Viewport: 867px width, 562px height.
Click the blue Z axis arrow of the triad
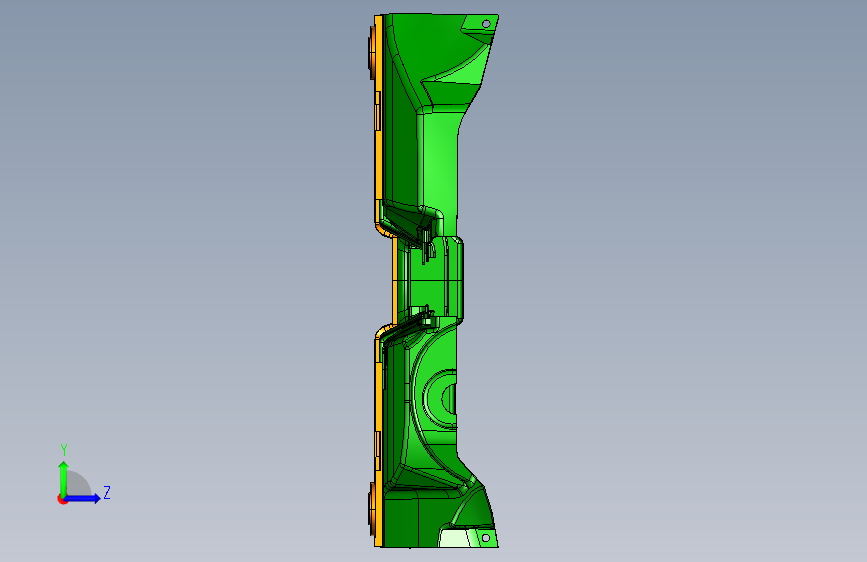[x=83, y=498]
